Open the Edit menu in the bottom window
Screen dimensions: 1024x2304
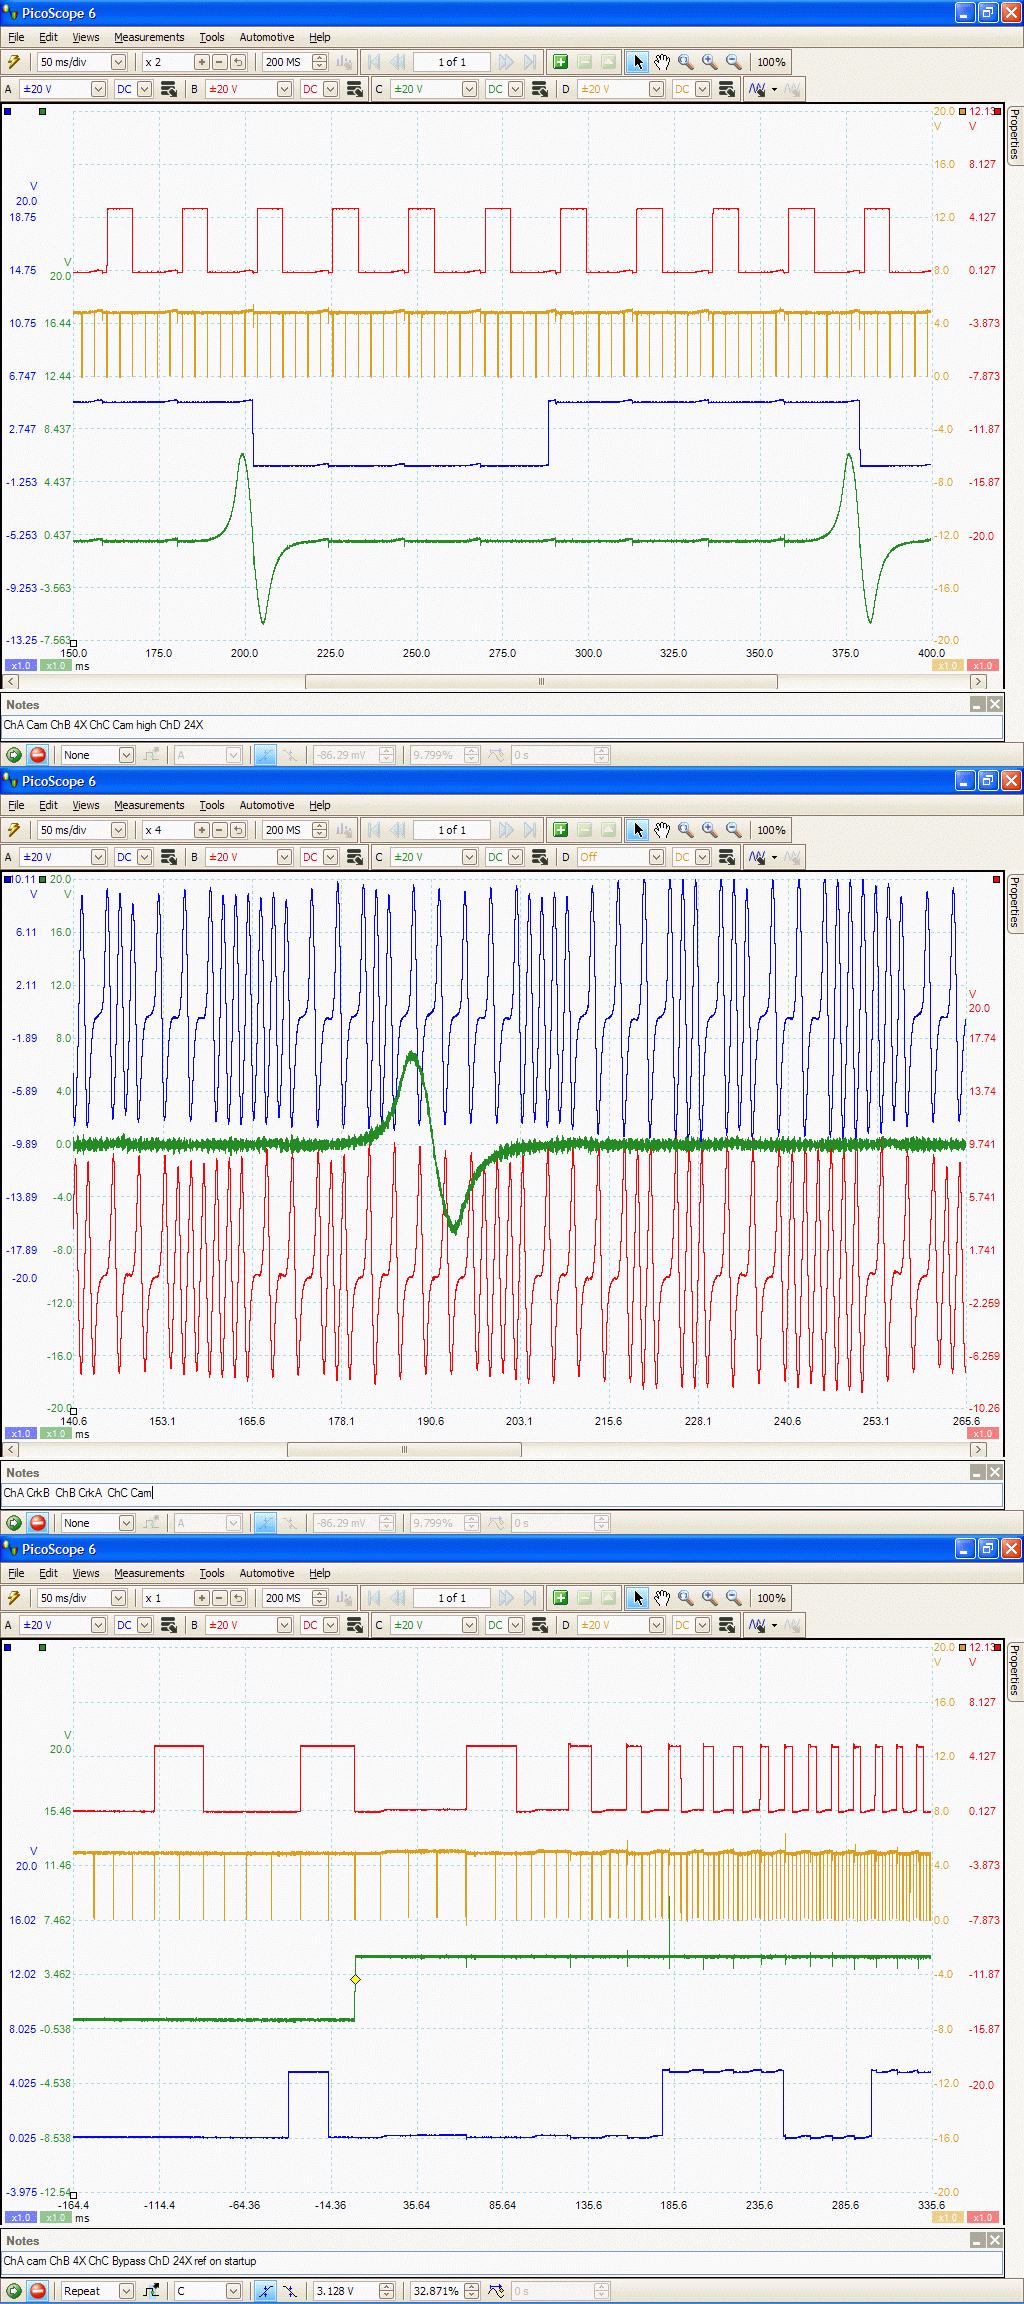tap(48, 1573)
